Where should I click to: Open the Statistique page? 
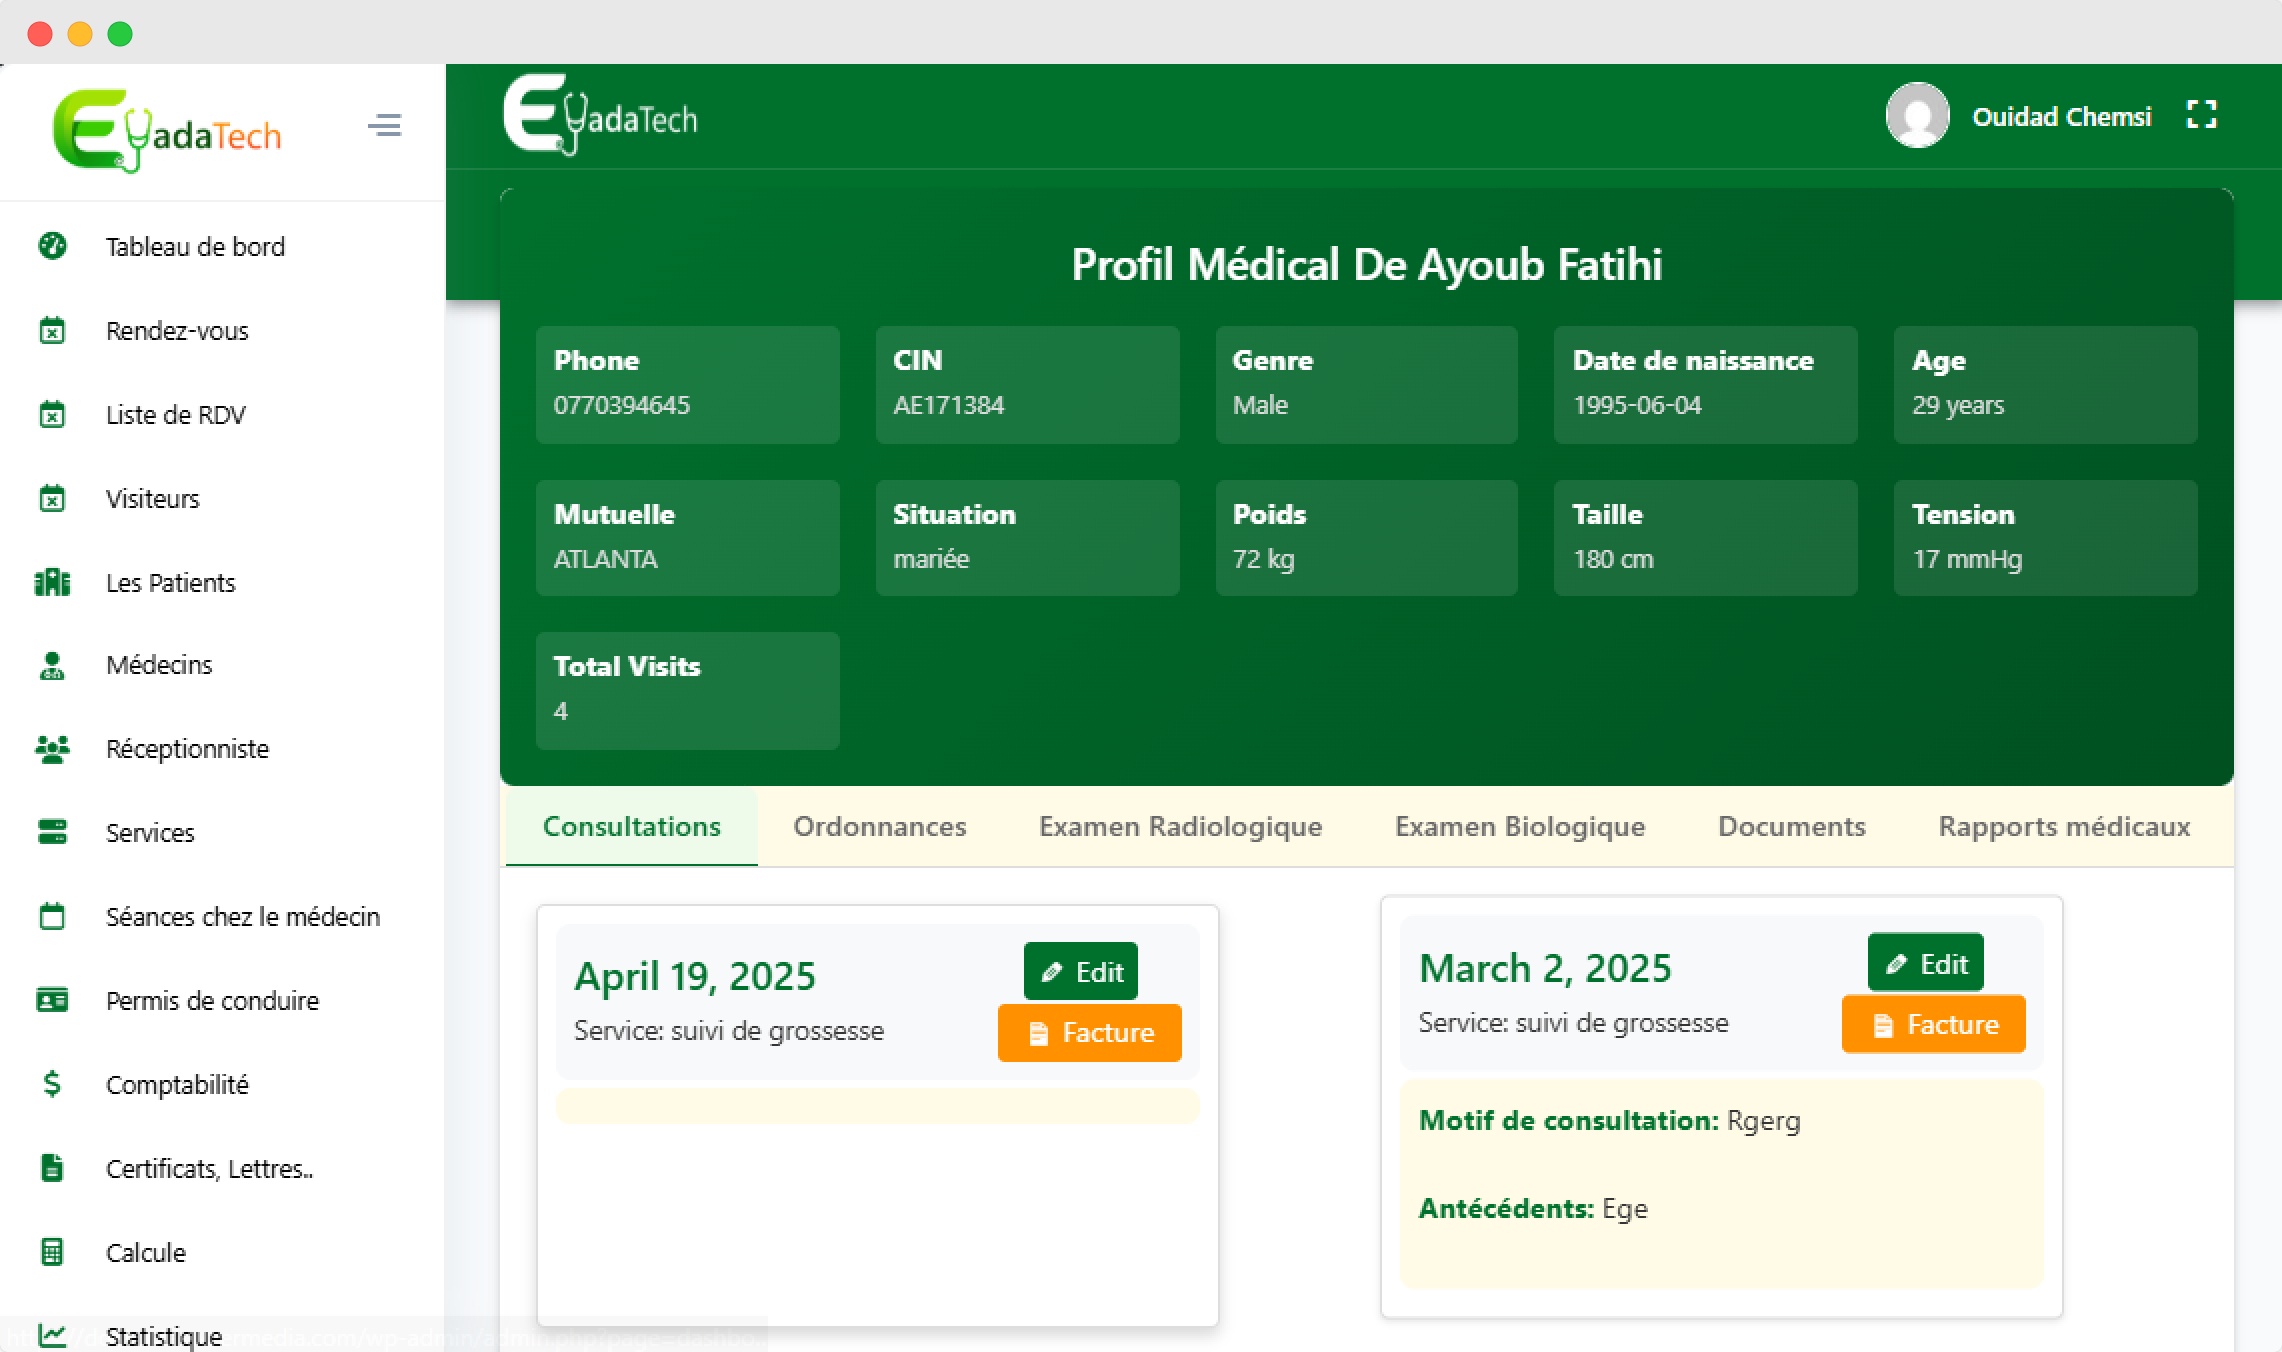pos(164,1337)
